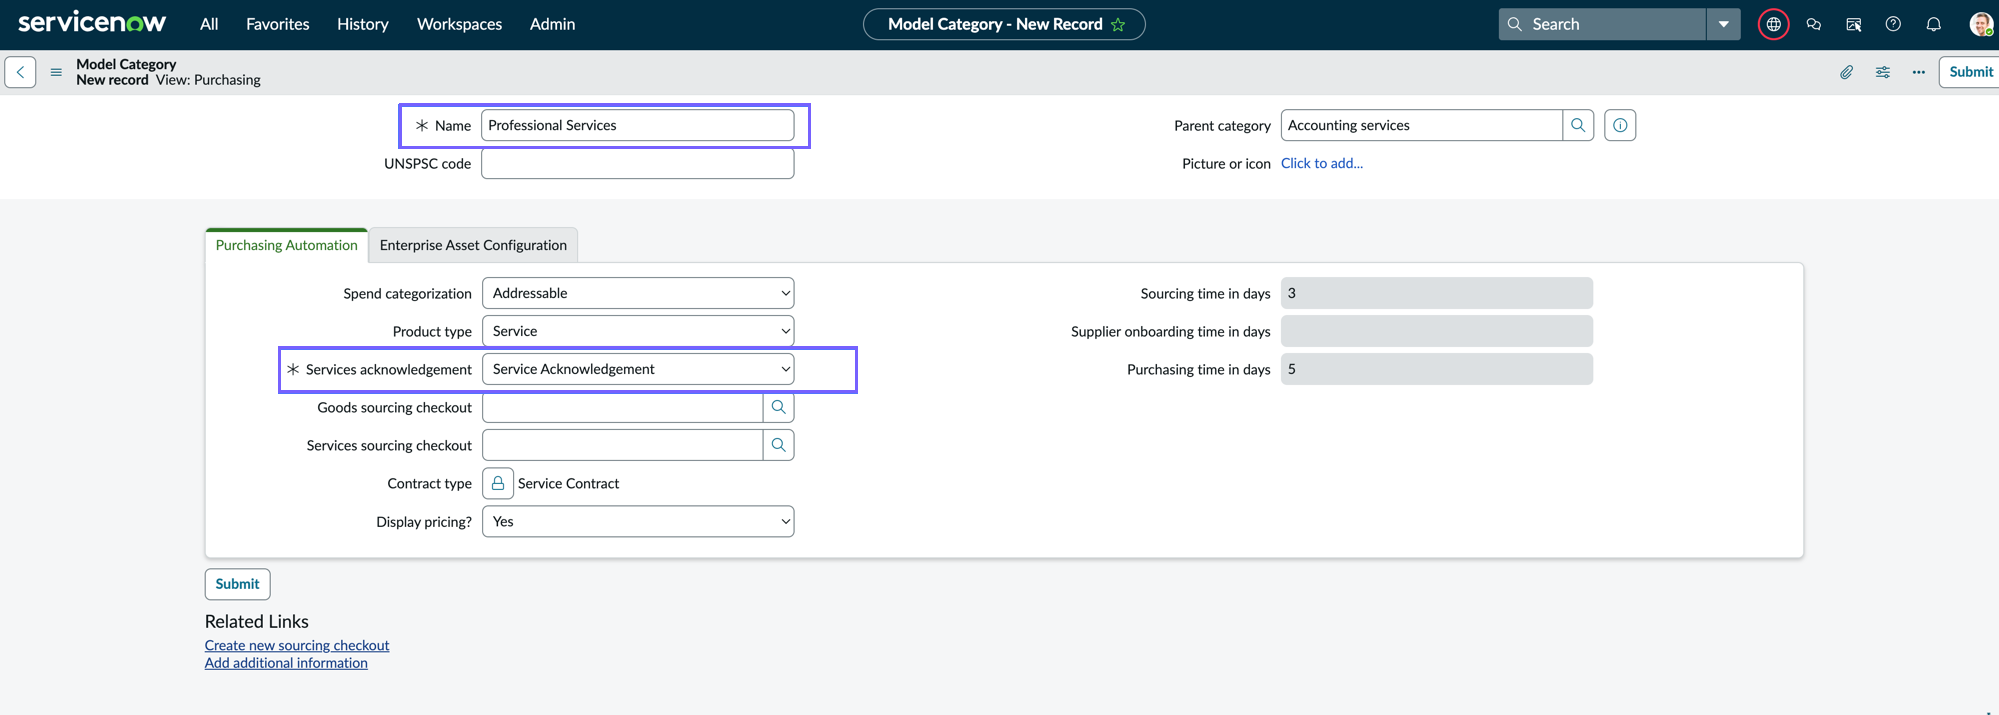The height and width of the screenshot is (715, 1999).
Task: Click the header Submit button
Action: (x=1970, y=72)
